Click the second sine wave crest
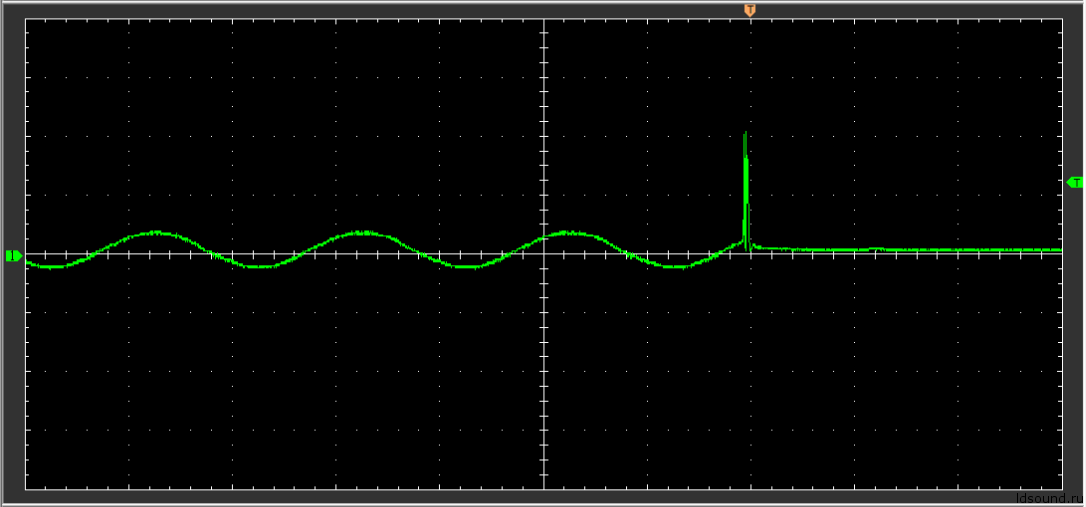The image size is (1086, 507). [362, 232]
